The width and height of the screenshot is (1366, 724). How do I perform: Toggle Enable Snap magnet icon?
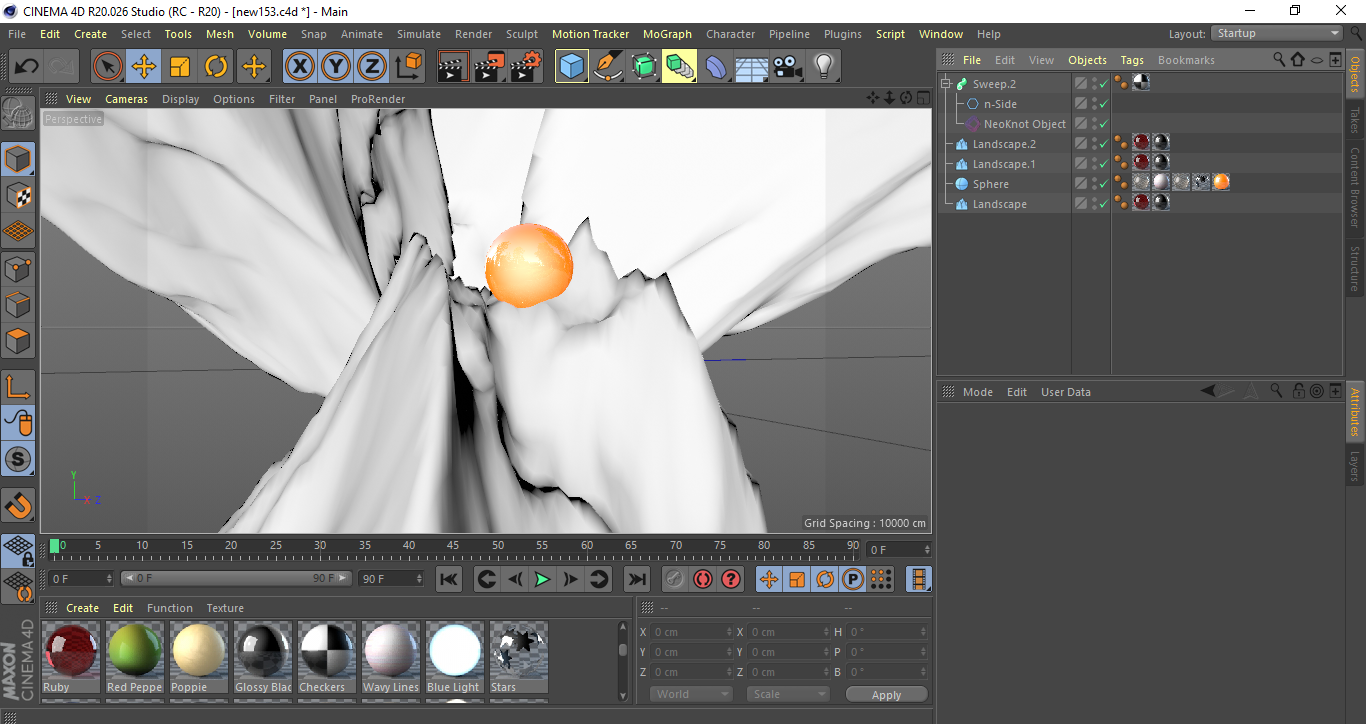pos(18,505)
